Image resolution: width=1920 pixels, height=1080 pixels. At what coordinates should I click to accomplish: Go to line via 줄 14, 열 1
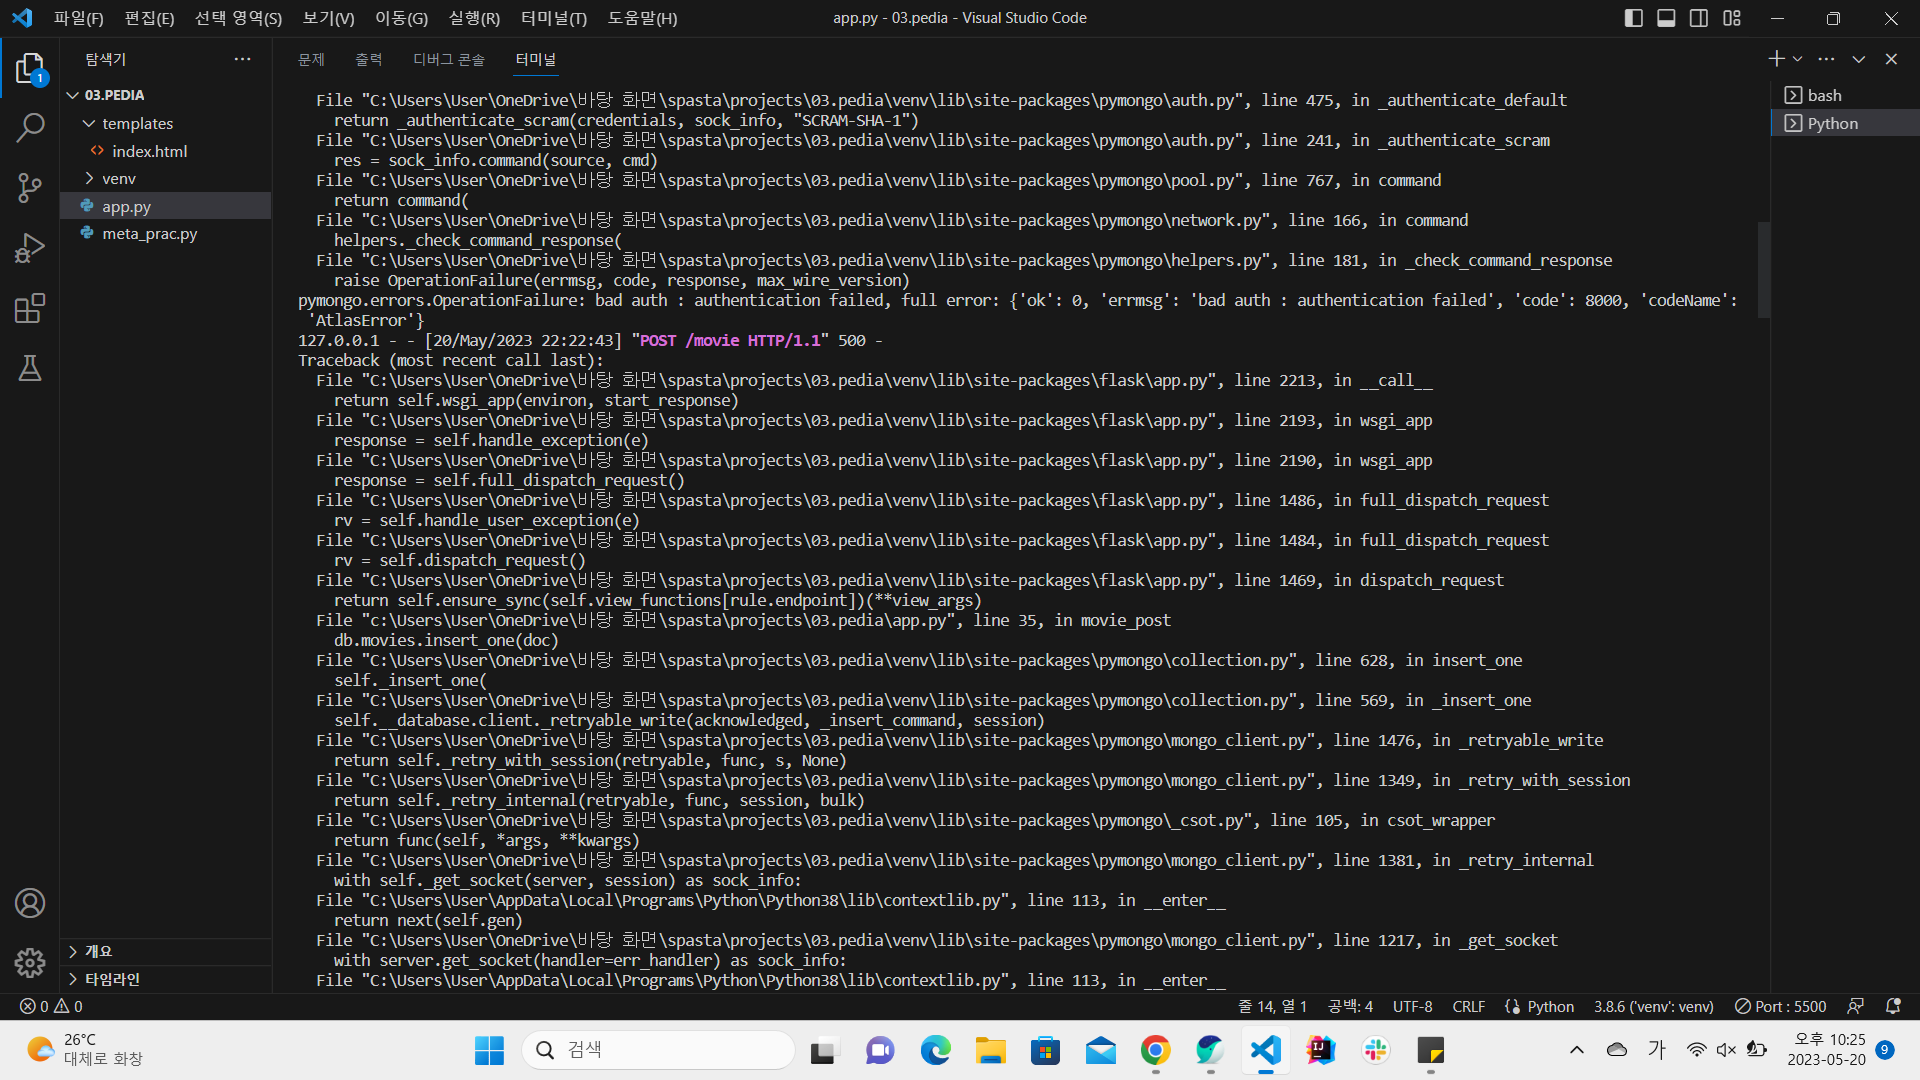1272,1006
